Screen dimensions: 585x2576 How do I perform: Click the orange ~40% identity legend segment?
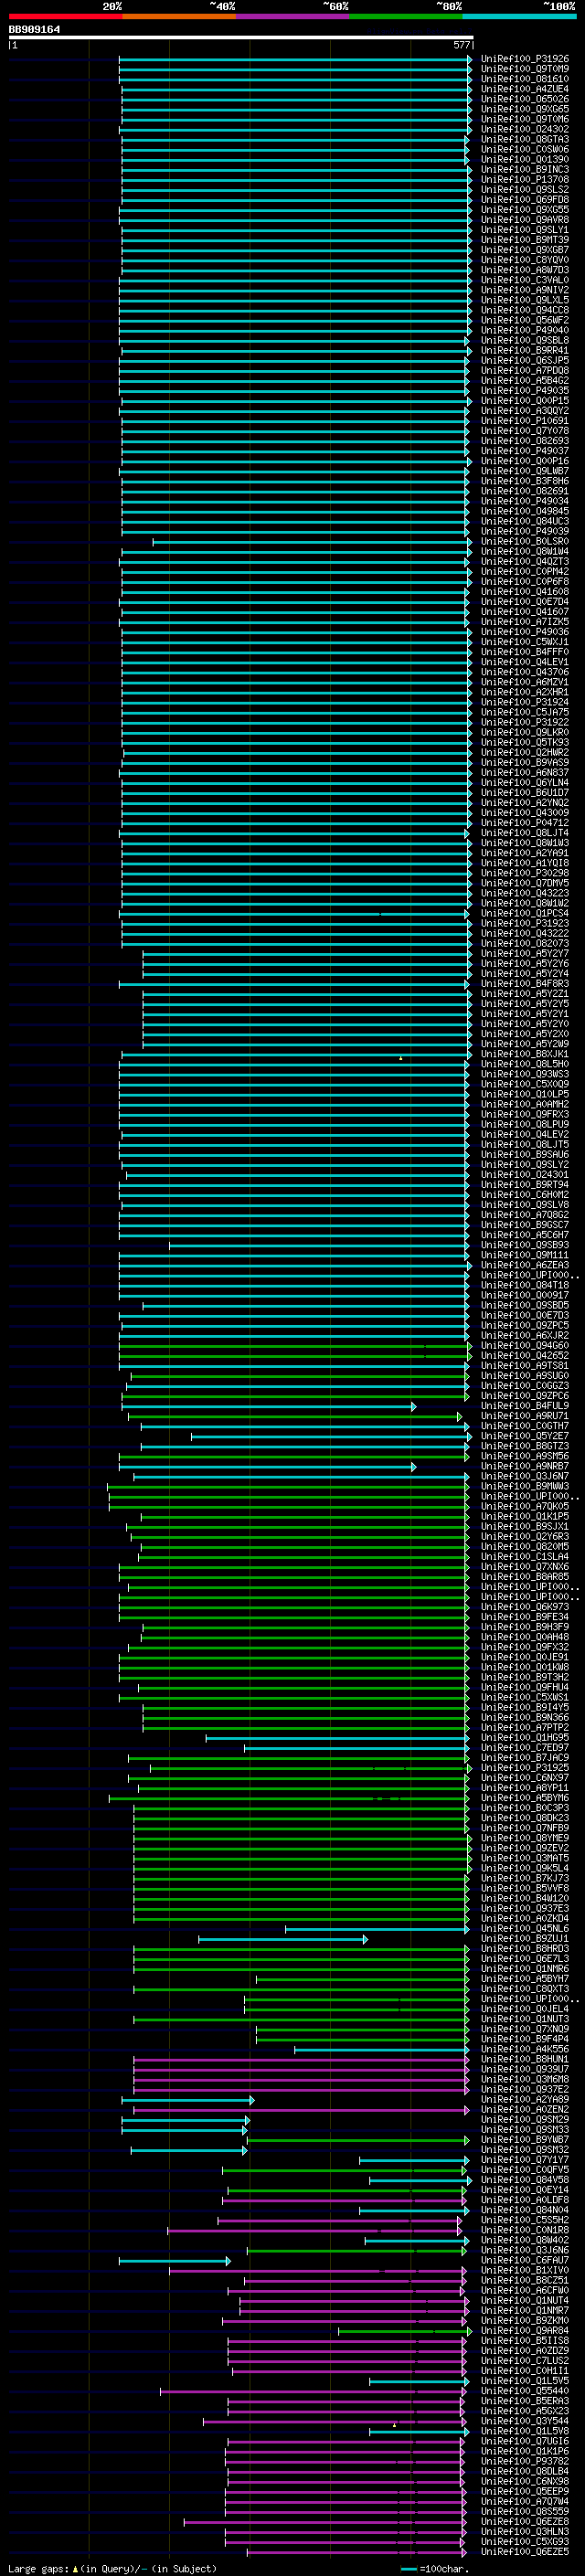point(179,16)
